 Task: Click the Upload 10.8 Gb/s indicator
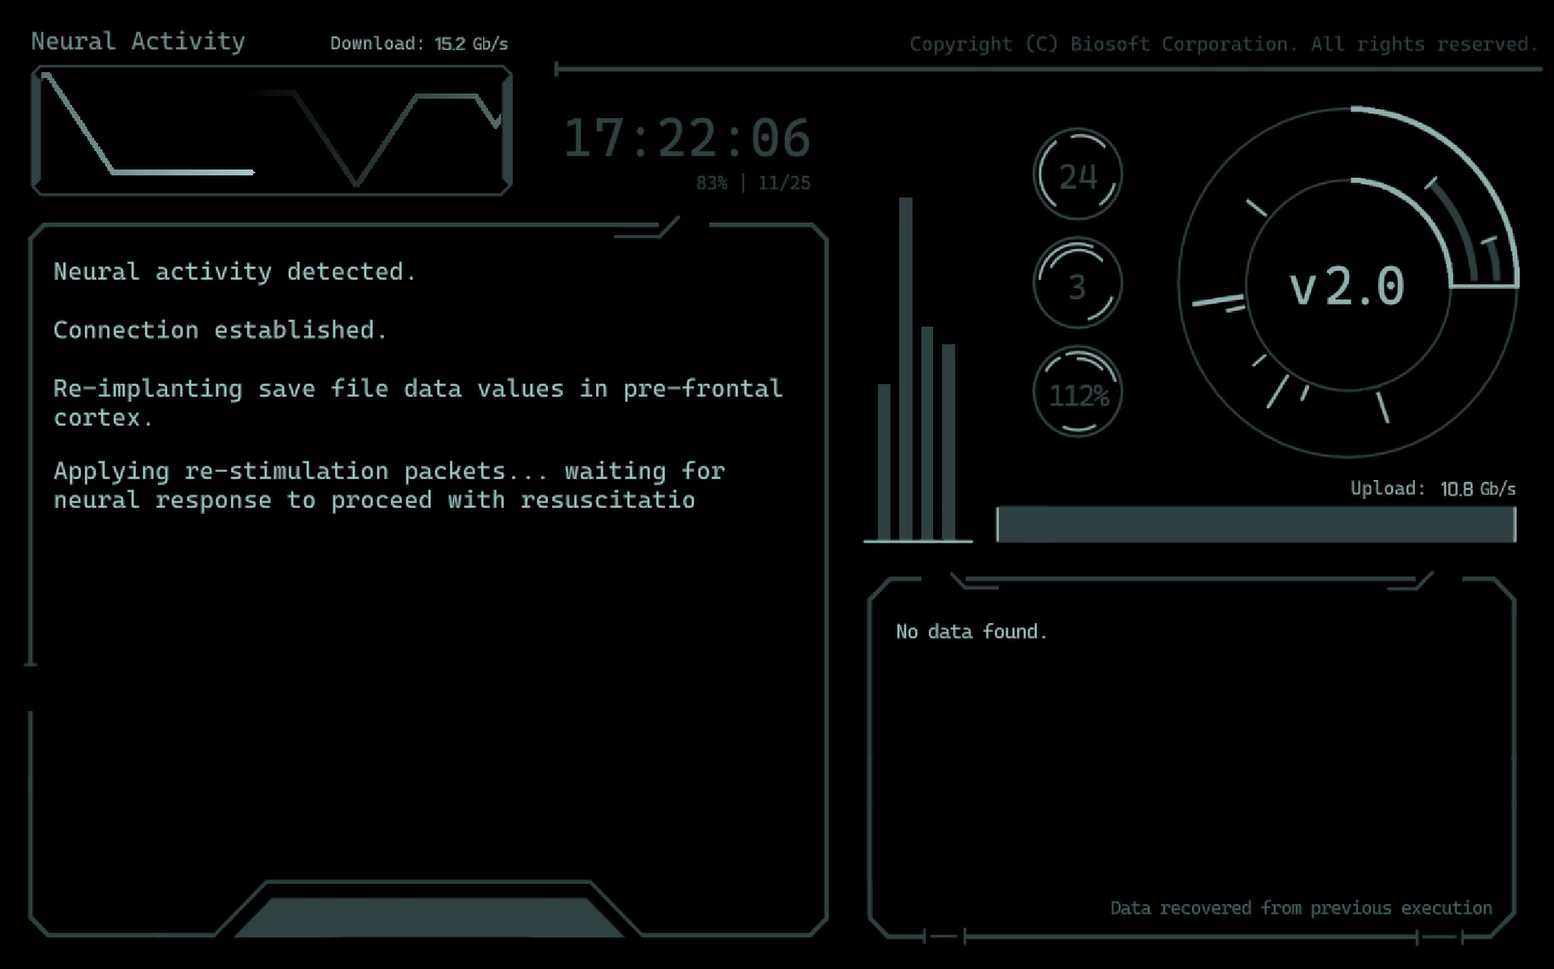pos(1432,488)
